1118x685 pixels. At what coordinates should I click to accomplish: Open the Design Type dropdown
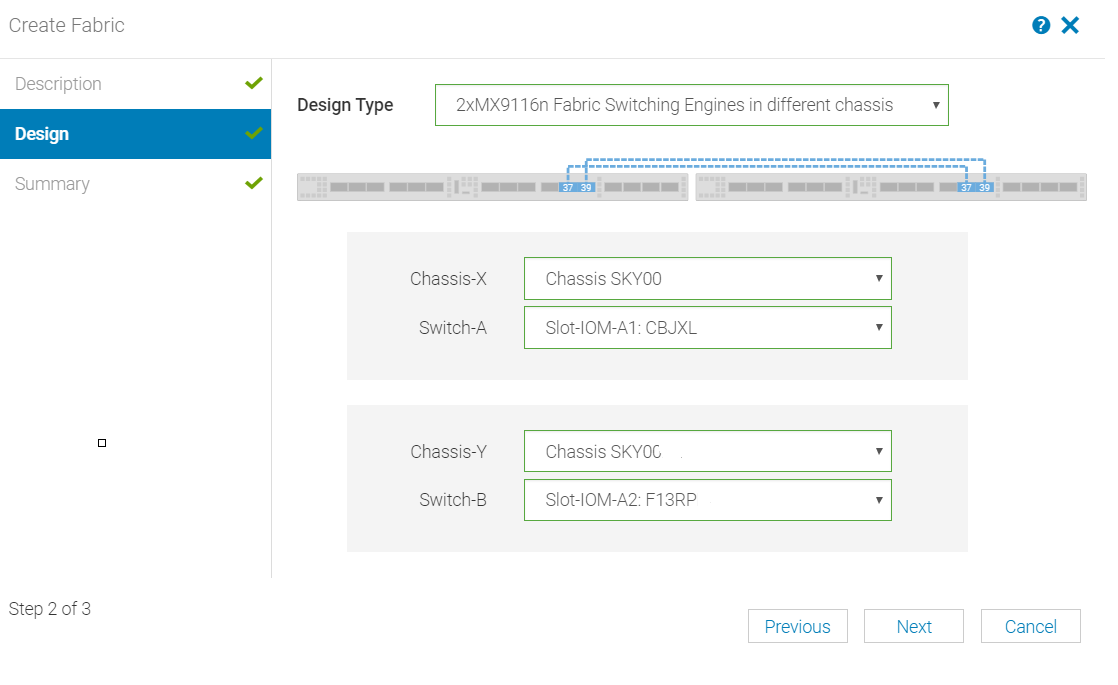691,105
